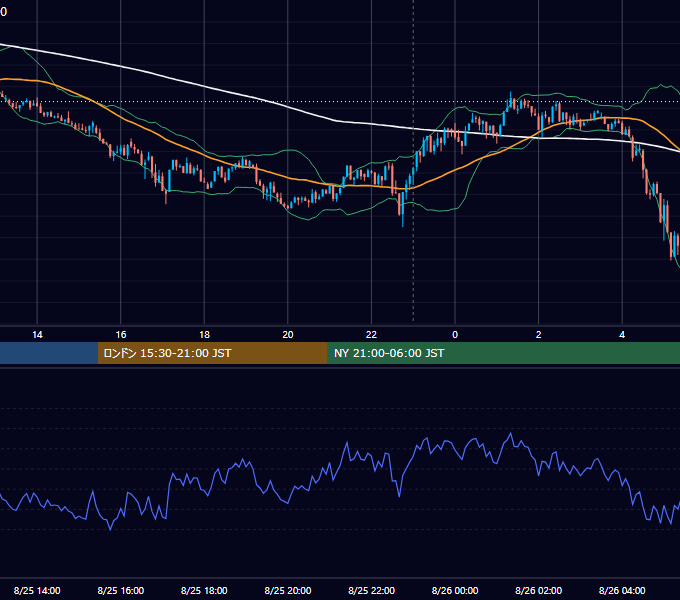Click the long-wick candle at dashed crosshair
The height and width of the screenshot is (600, 680).
tap(402, 204)
